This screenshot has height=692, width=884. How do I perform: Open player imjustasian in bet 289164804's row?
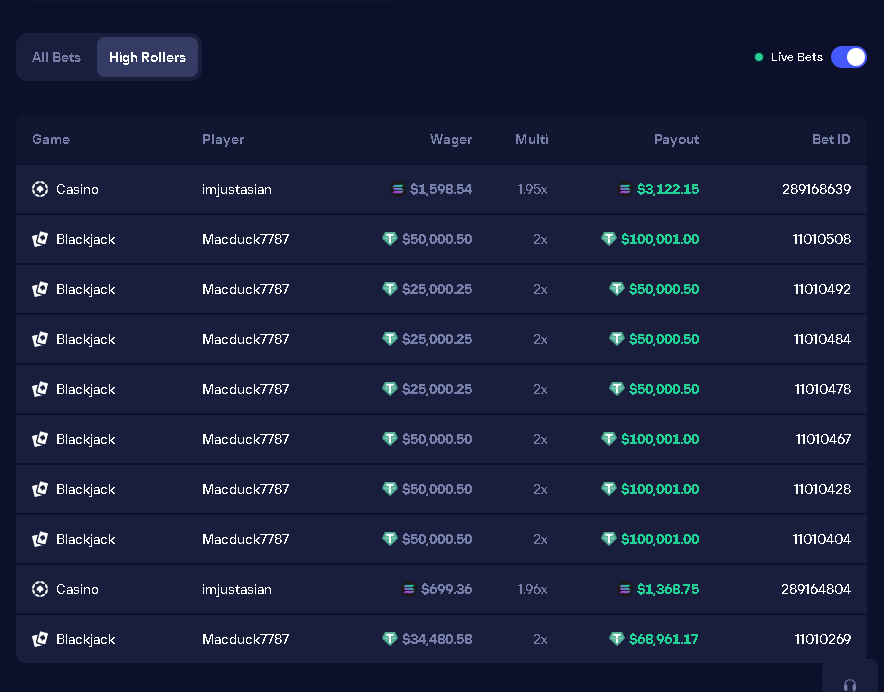pos(237,589)
